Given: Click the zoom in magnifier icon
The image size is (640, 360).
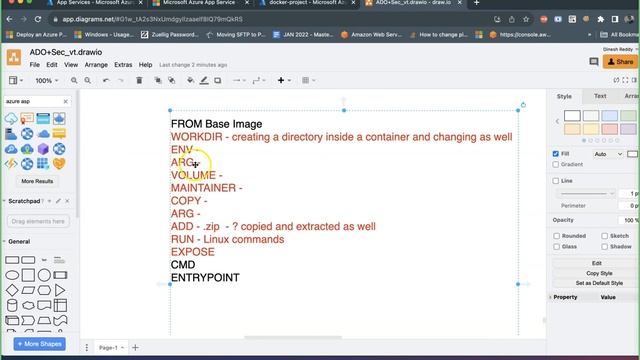Looking at the screenshot, I should click(x=74, y=80).
